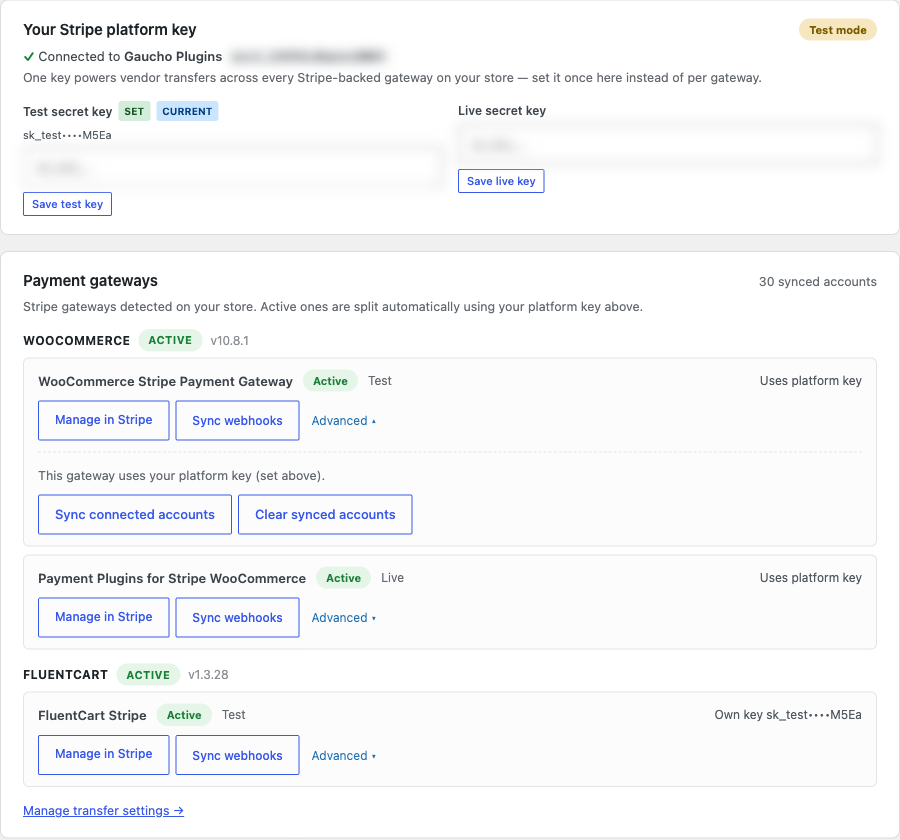
Task: Expand Advanced options for FluentCart Stripe
Action: [x=343, y=756]
